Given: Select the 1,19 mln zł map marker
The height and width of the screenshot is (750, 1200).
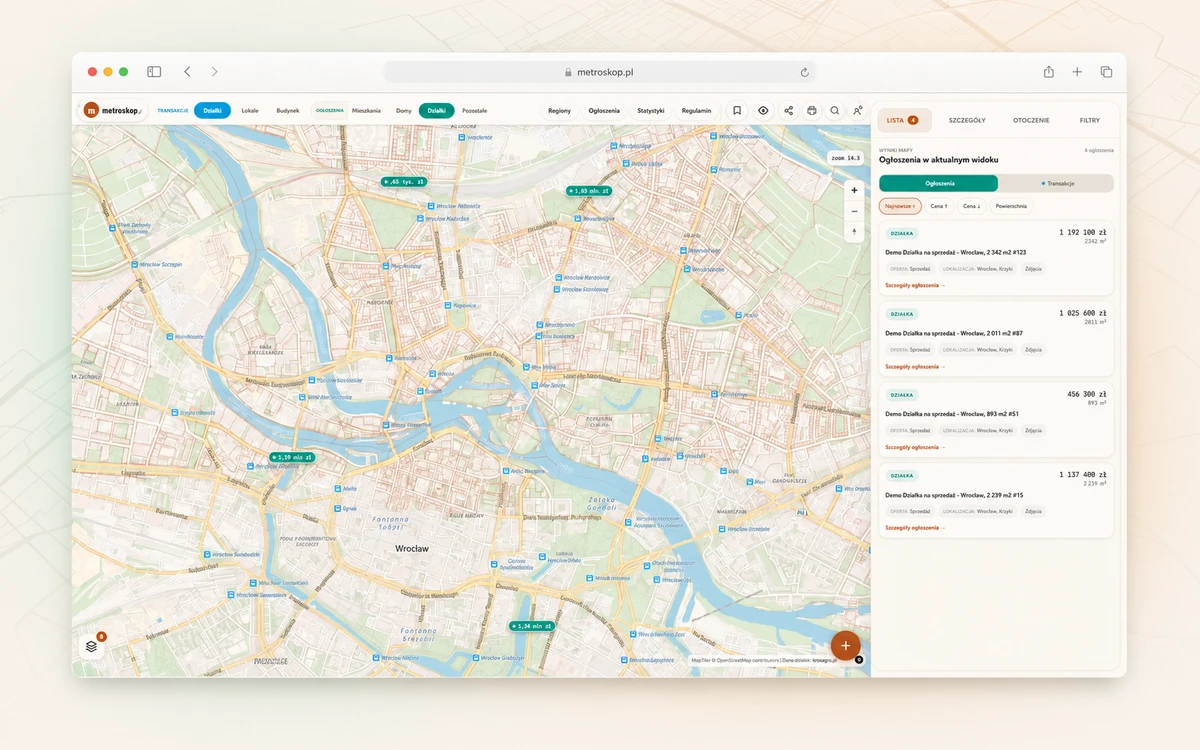Looking at the screenshot, I should pos(291,457).
